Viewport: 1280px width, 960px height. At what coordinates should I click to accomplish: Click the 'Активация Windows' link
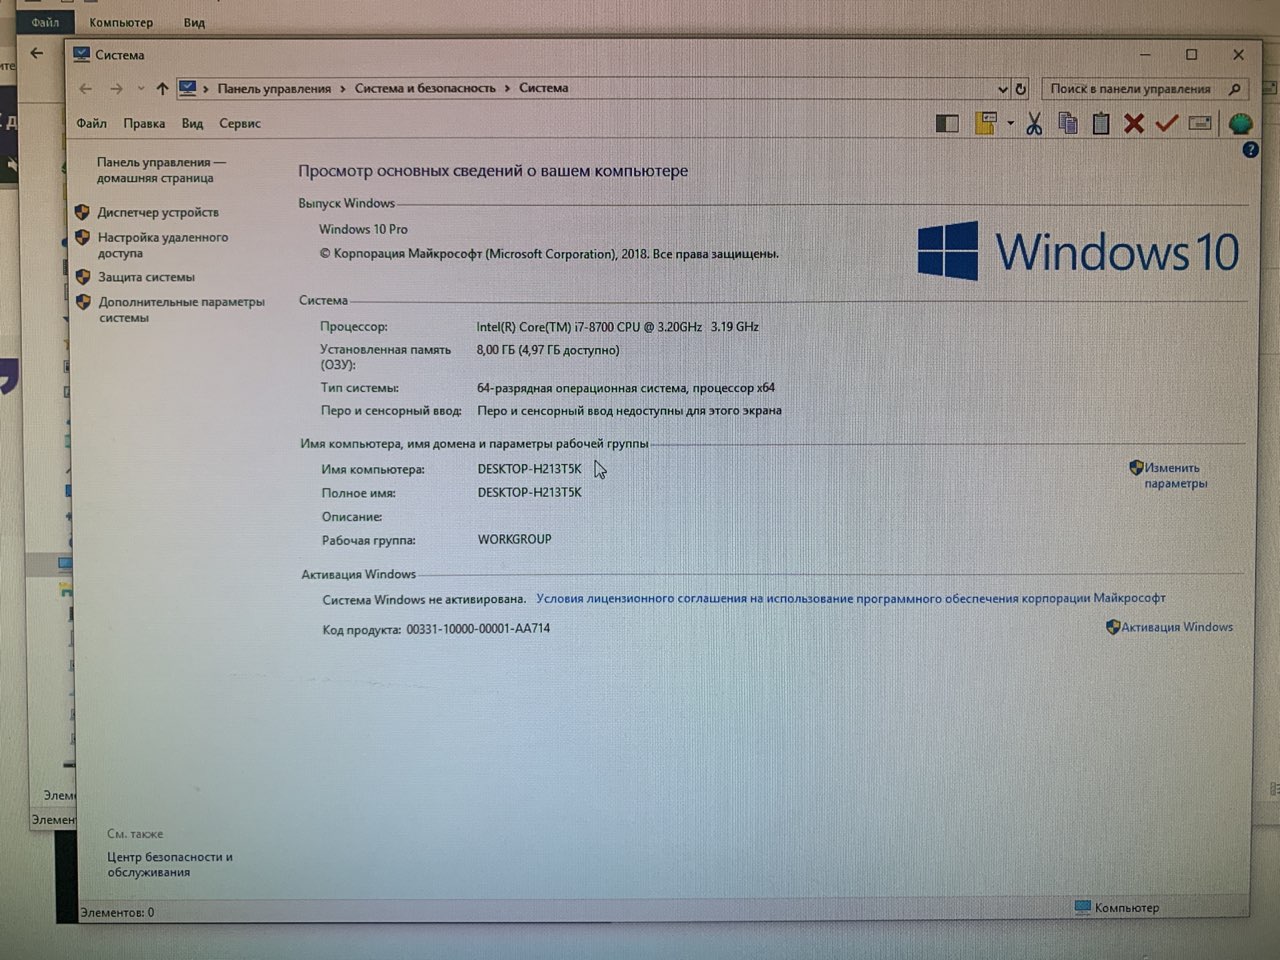[1177, 627]
